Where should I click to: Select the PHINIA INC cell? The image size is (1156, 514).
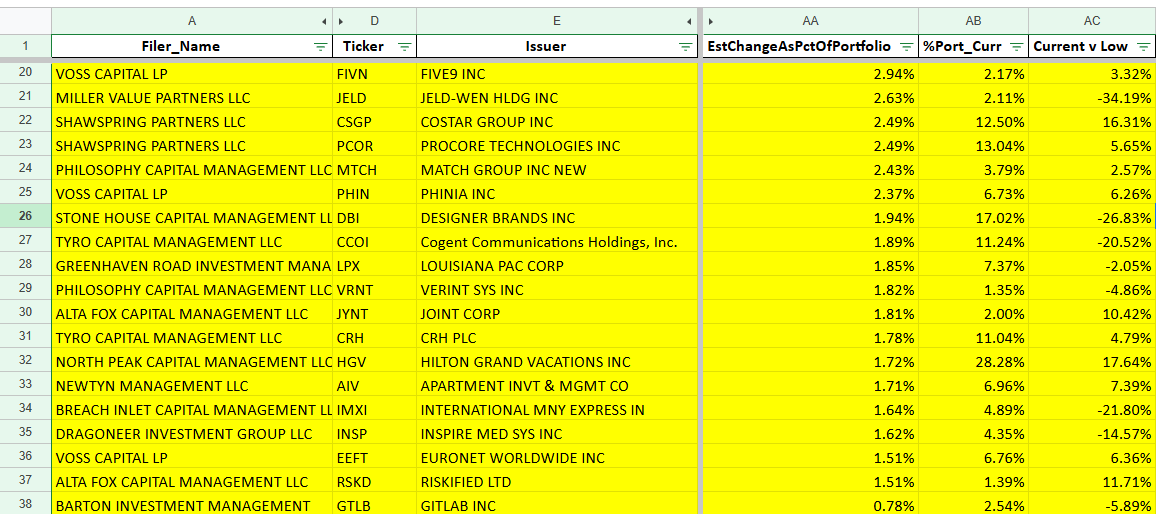tap(557, 194)
